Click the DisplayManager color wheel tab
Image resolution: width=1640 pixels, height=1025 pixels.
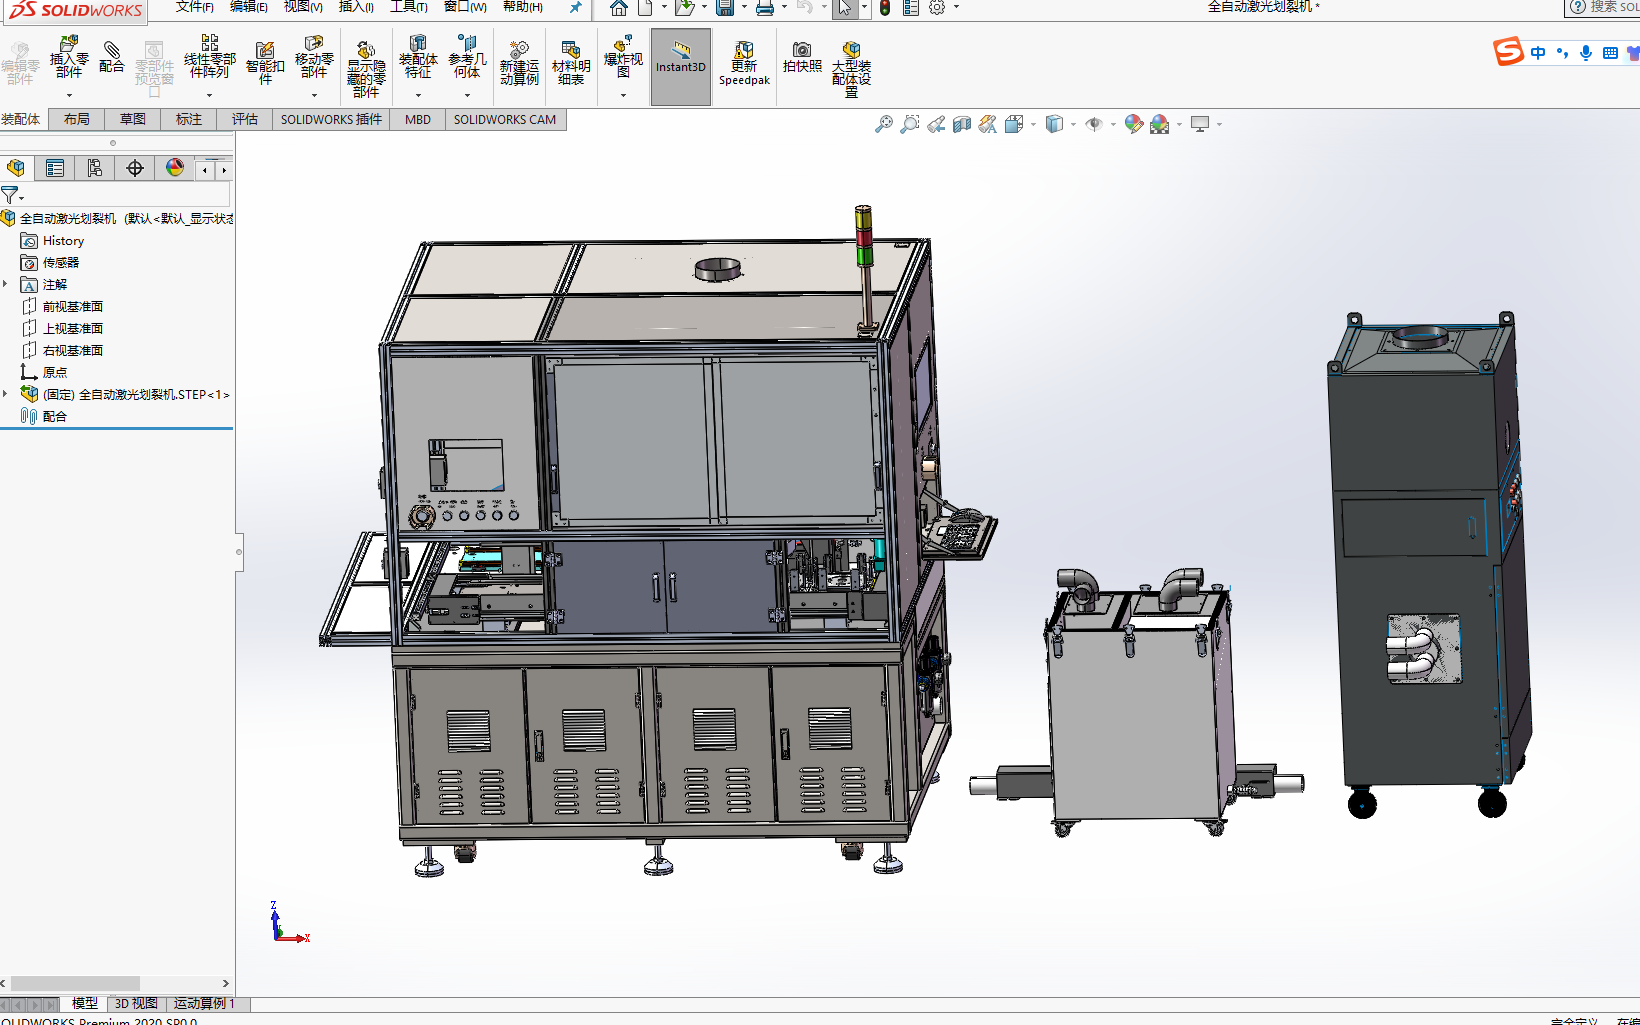point(175,168)
